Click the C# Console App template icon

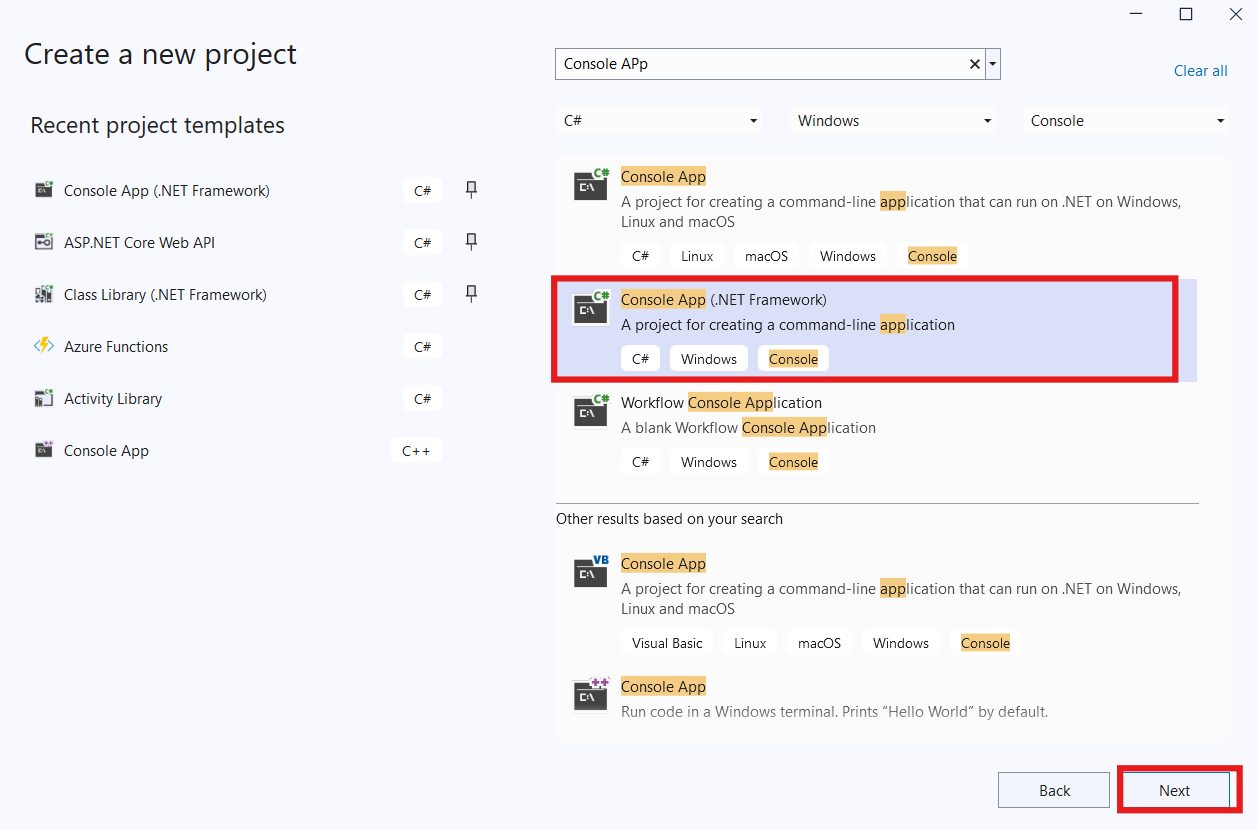point(591,184)
